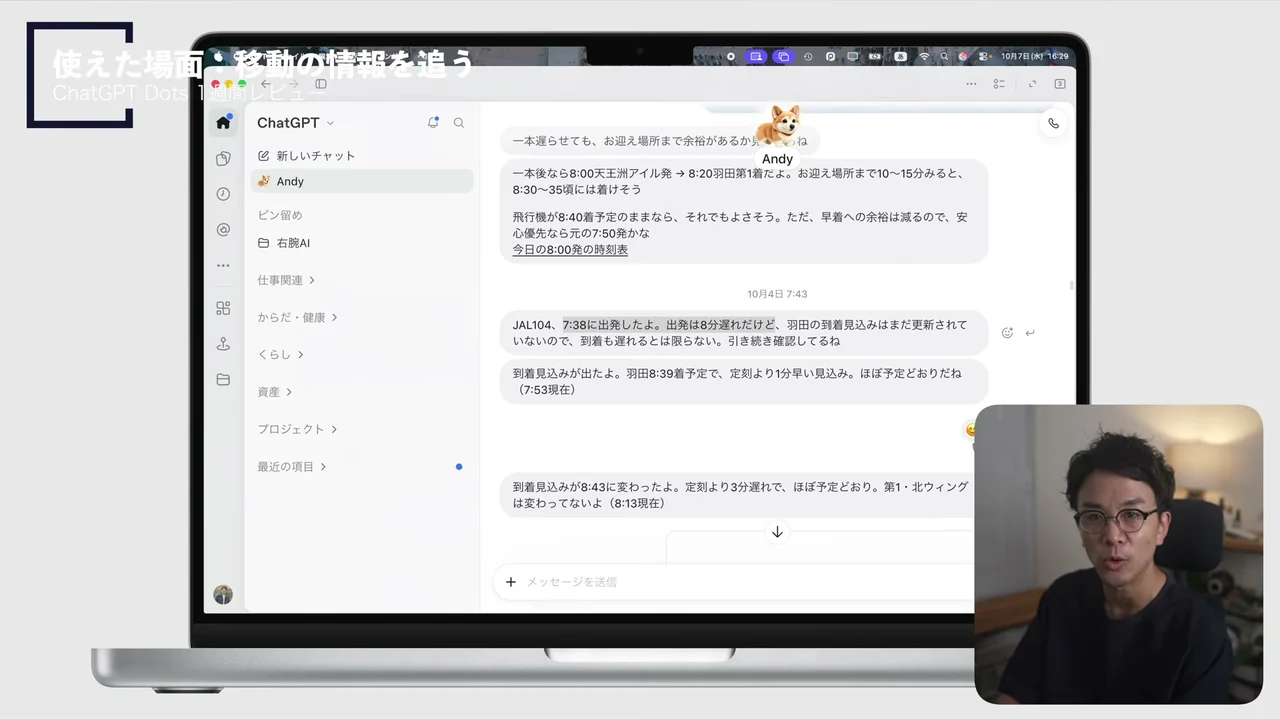1280x720 pixels.
Task: Click the joystick-shaped icon in left rail
Action: (223, 344)
